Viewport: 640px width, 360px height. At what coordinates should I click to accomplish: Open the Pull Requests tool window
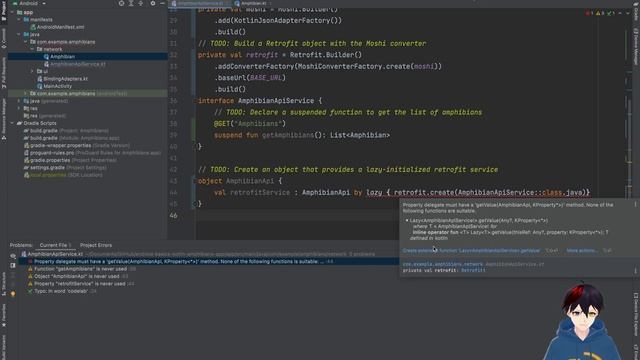[4, 73]
